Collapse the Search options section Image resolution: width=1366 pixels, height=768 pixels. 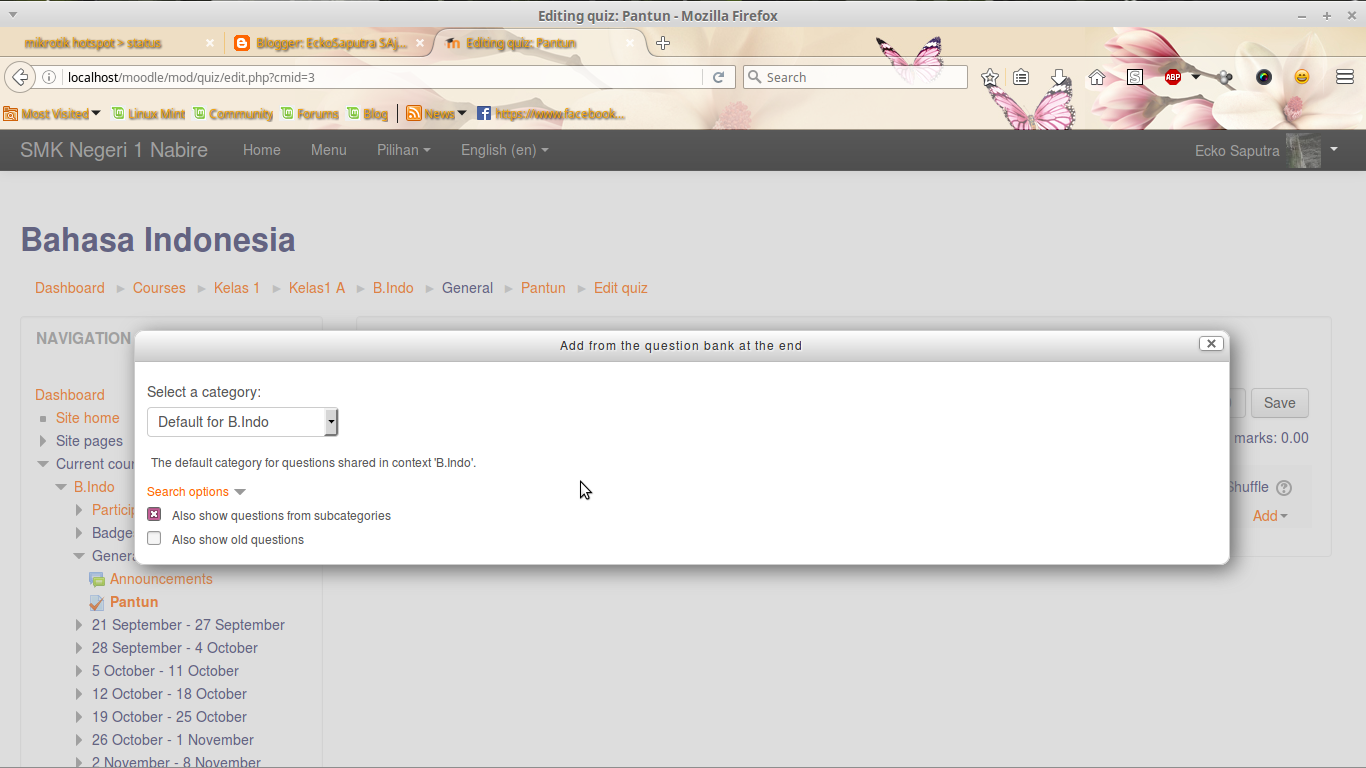pyautogui.click(x=196, y=492)
